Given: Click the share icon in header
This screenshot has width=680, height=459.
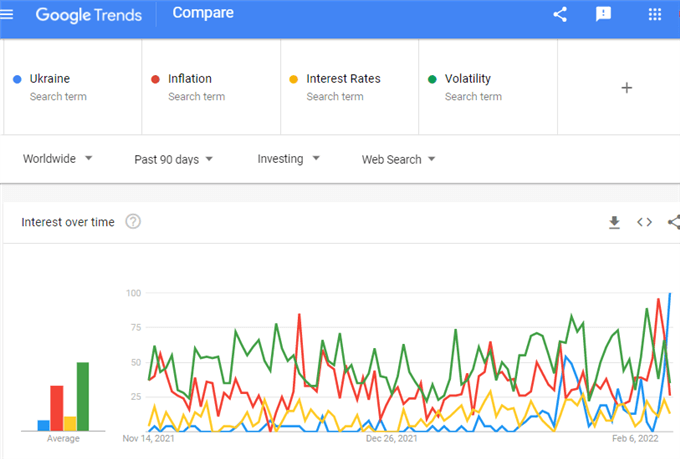Looking at the screenshot, I should (x=560, y=14).
